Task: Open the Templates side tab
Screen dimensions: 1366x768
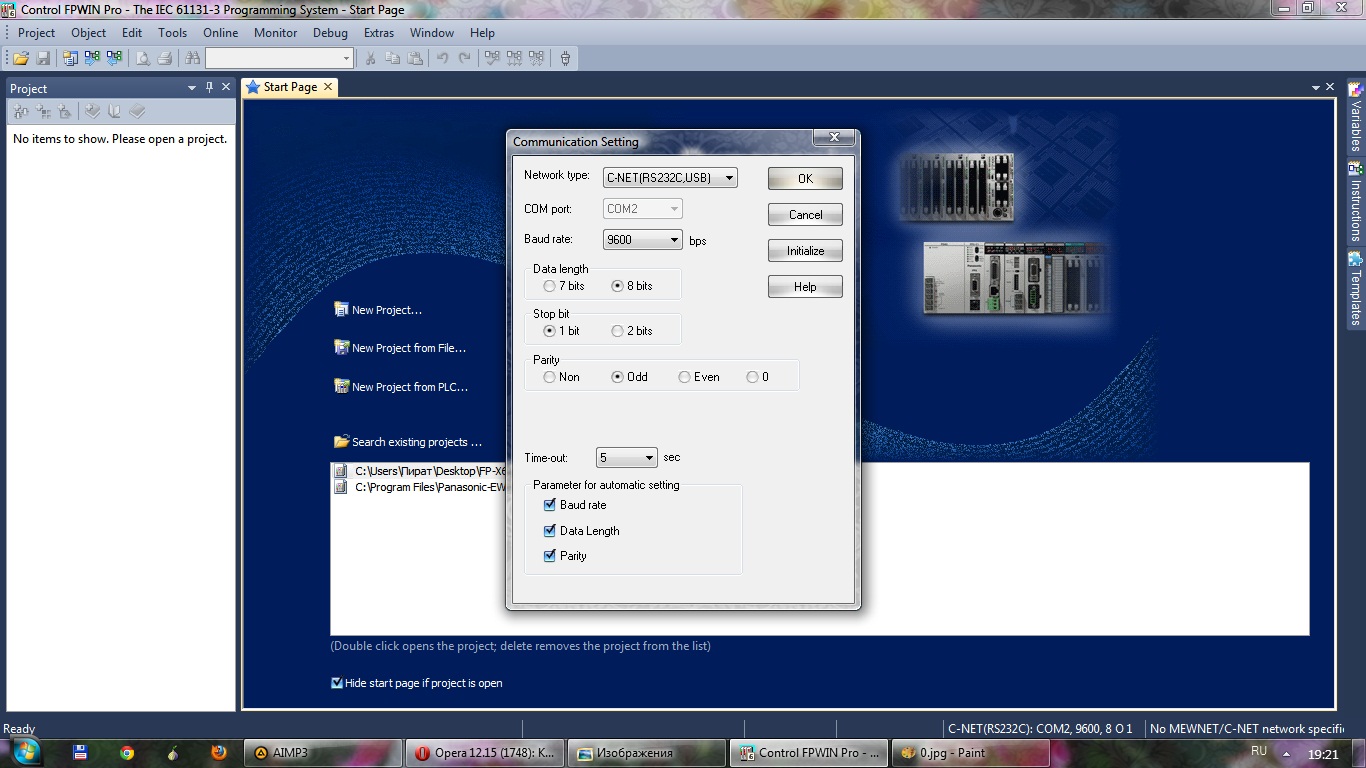Action: (x=1356, y=289)
